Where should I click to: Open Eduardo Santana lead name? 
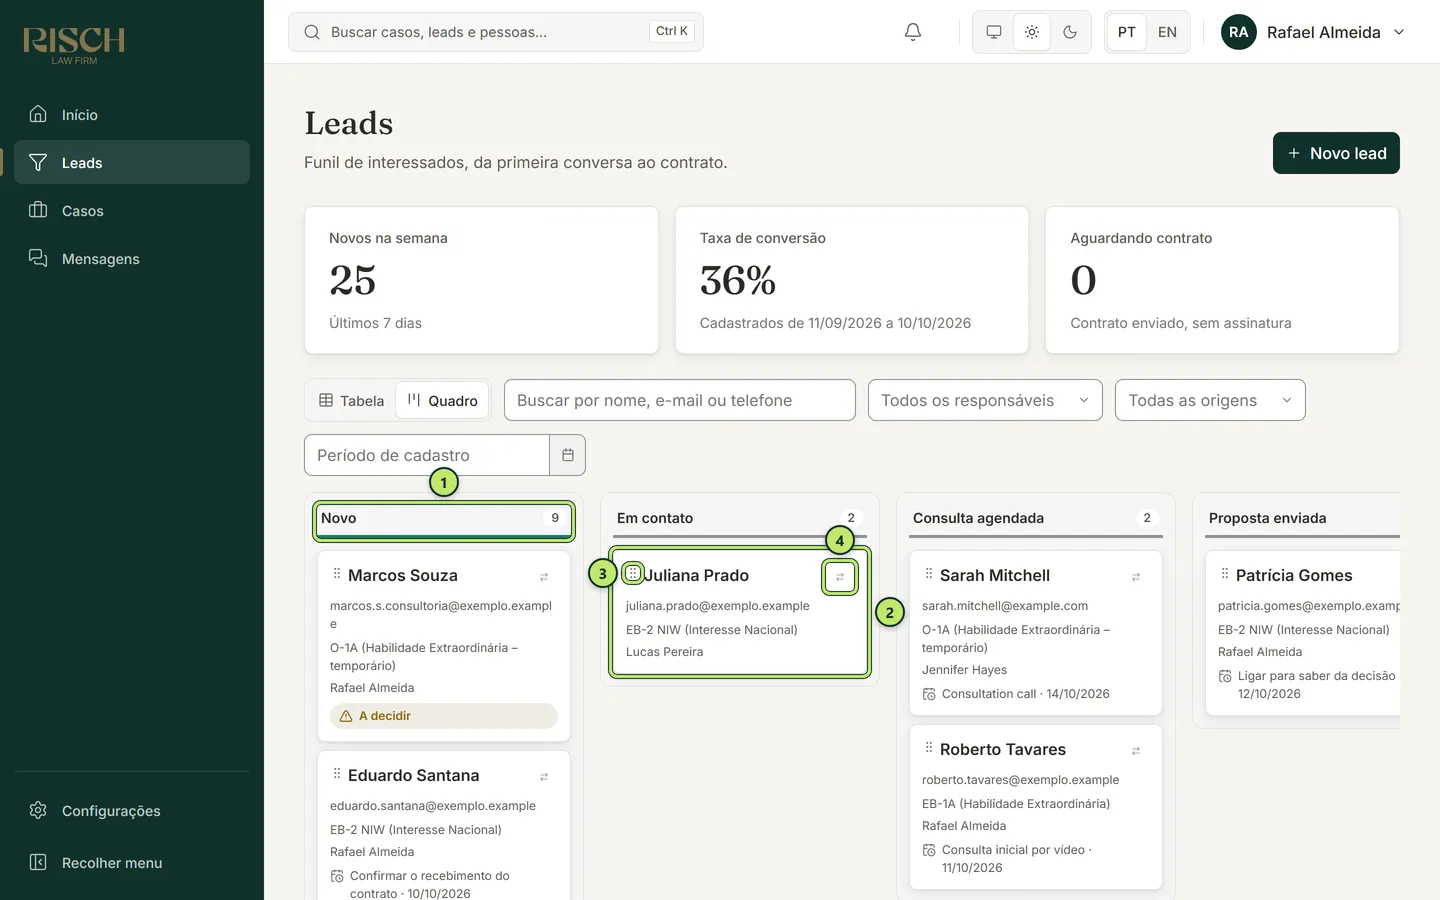[414, 775]
